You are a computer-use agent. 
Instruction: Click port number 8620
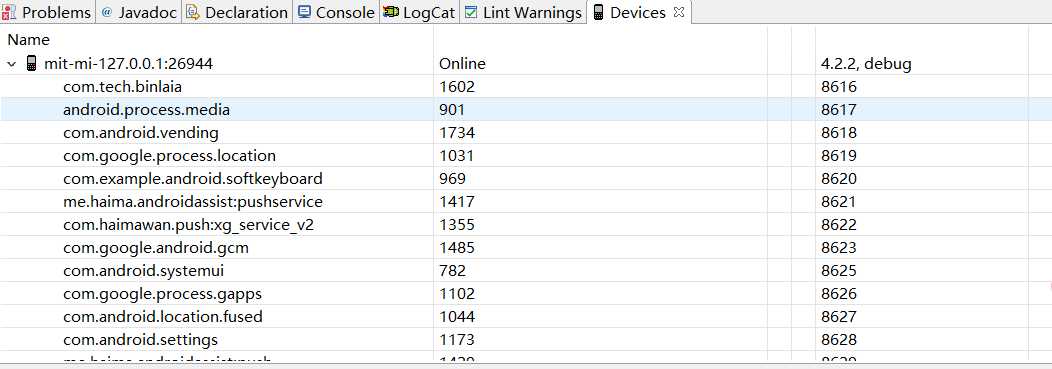point(839,178)
